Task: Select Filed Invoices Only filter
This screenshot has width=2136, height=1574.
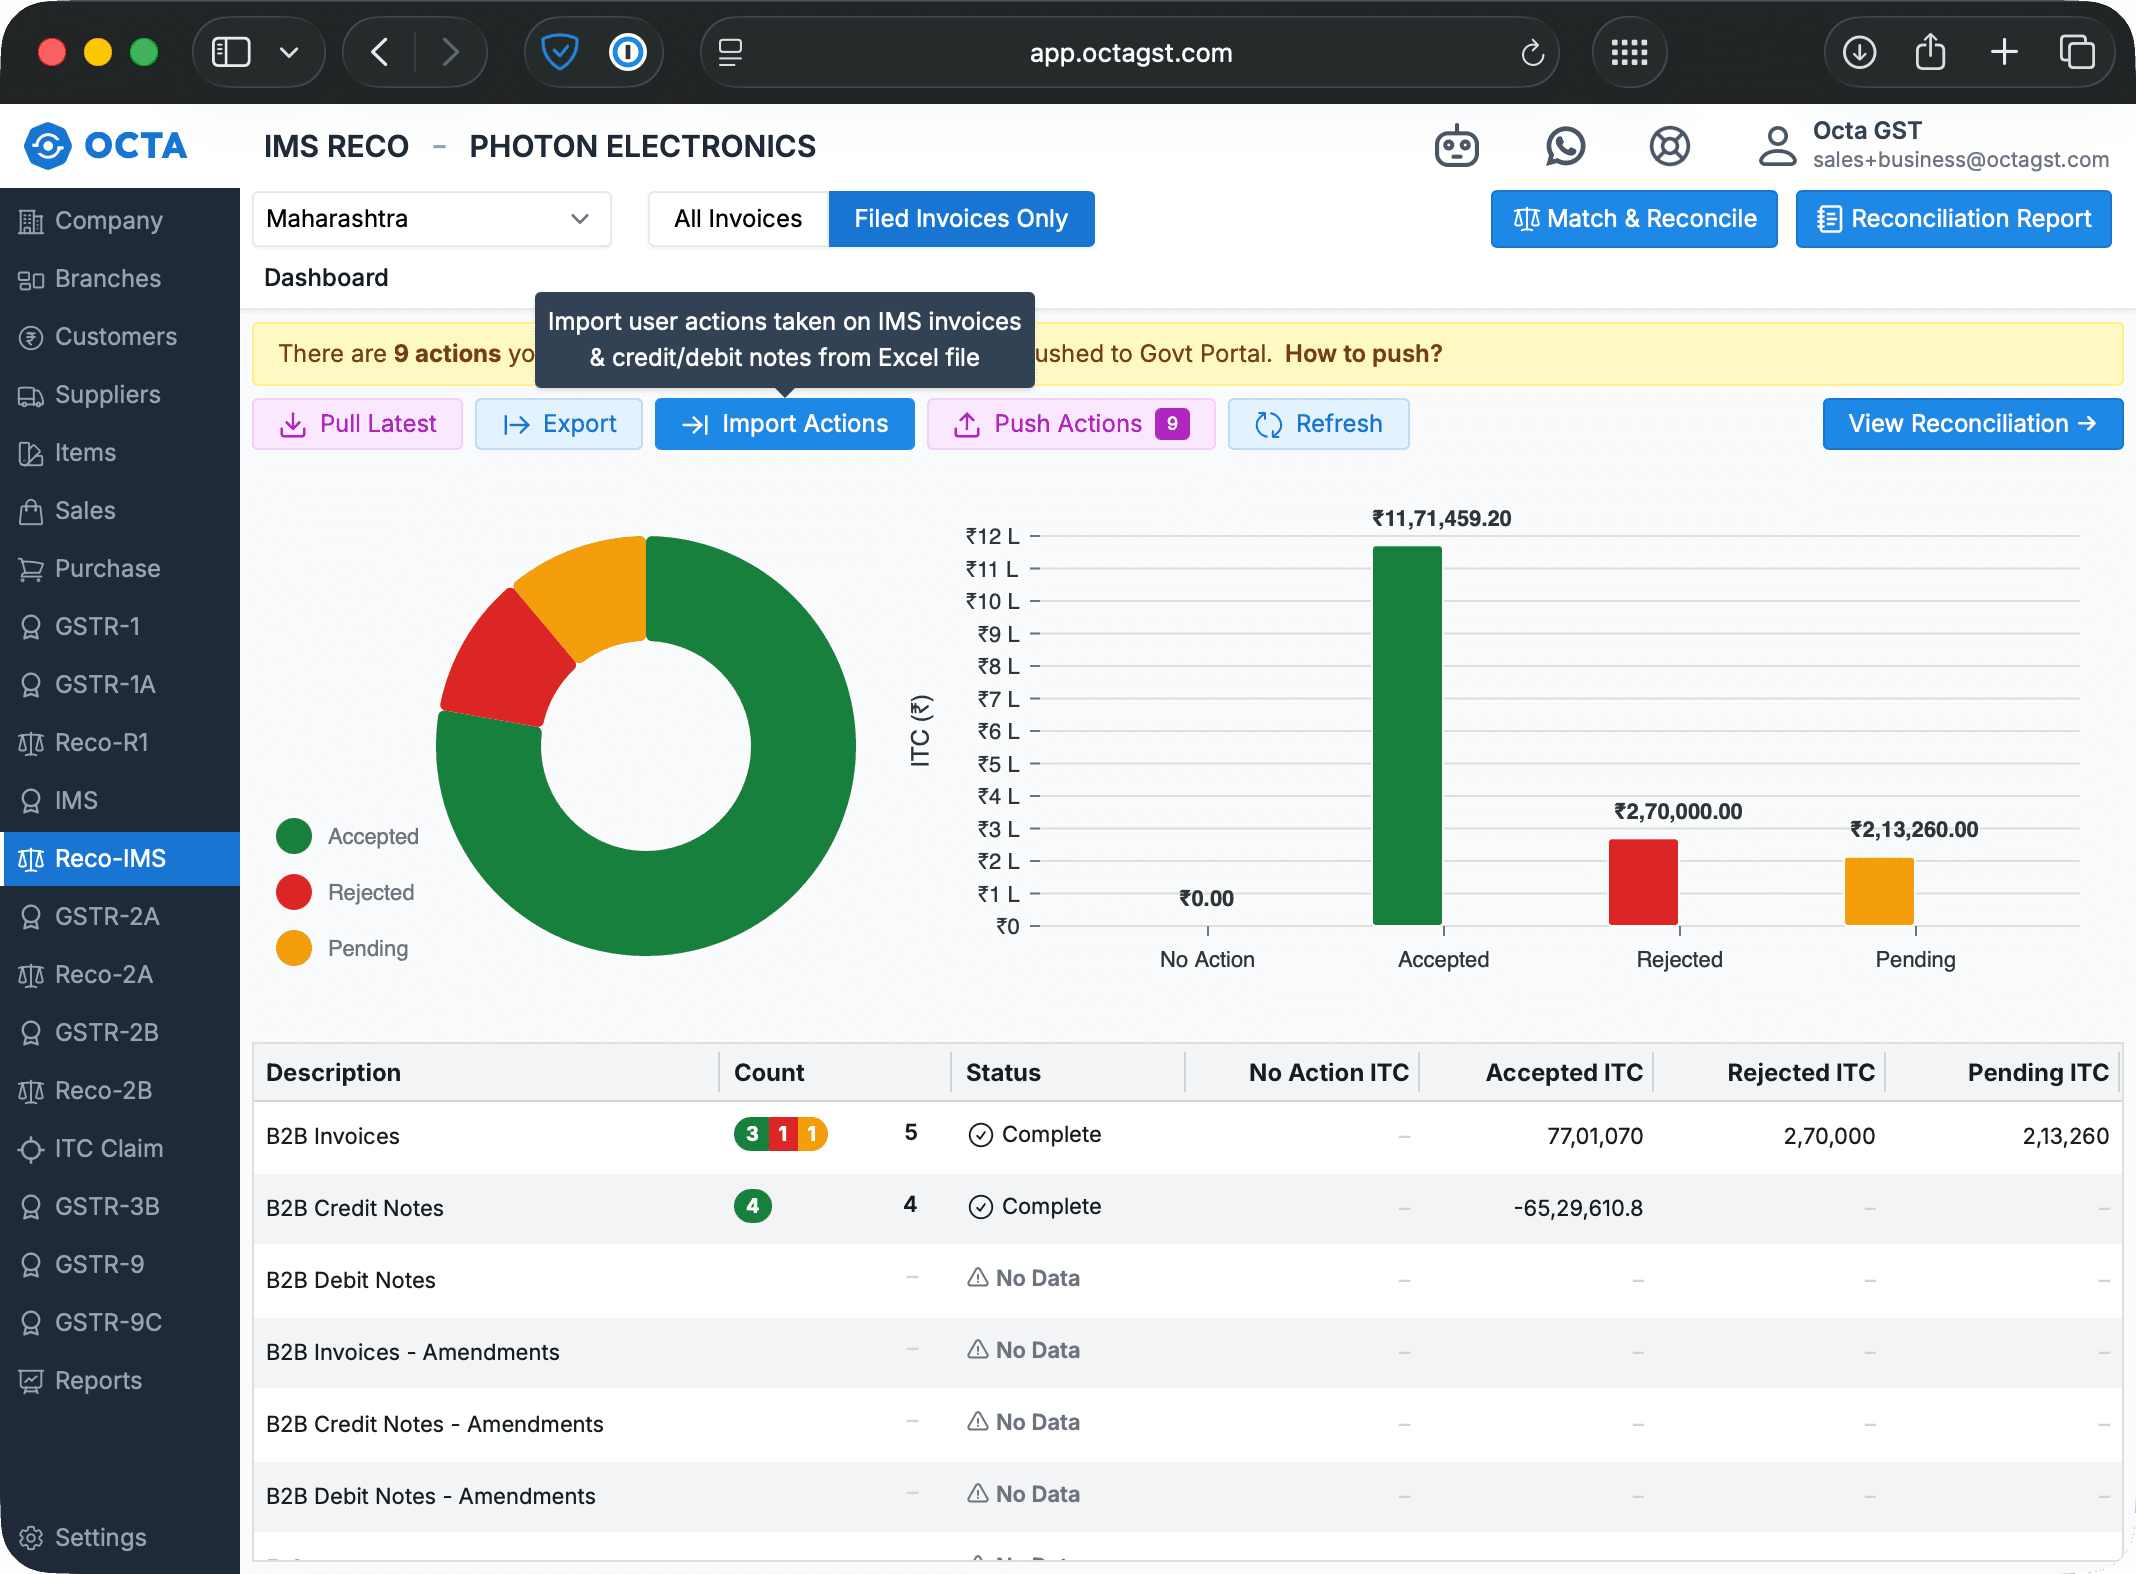Action: pos(961,219)
